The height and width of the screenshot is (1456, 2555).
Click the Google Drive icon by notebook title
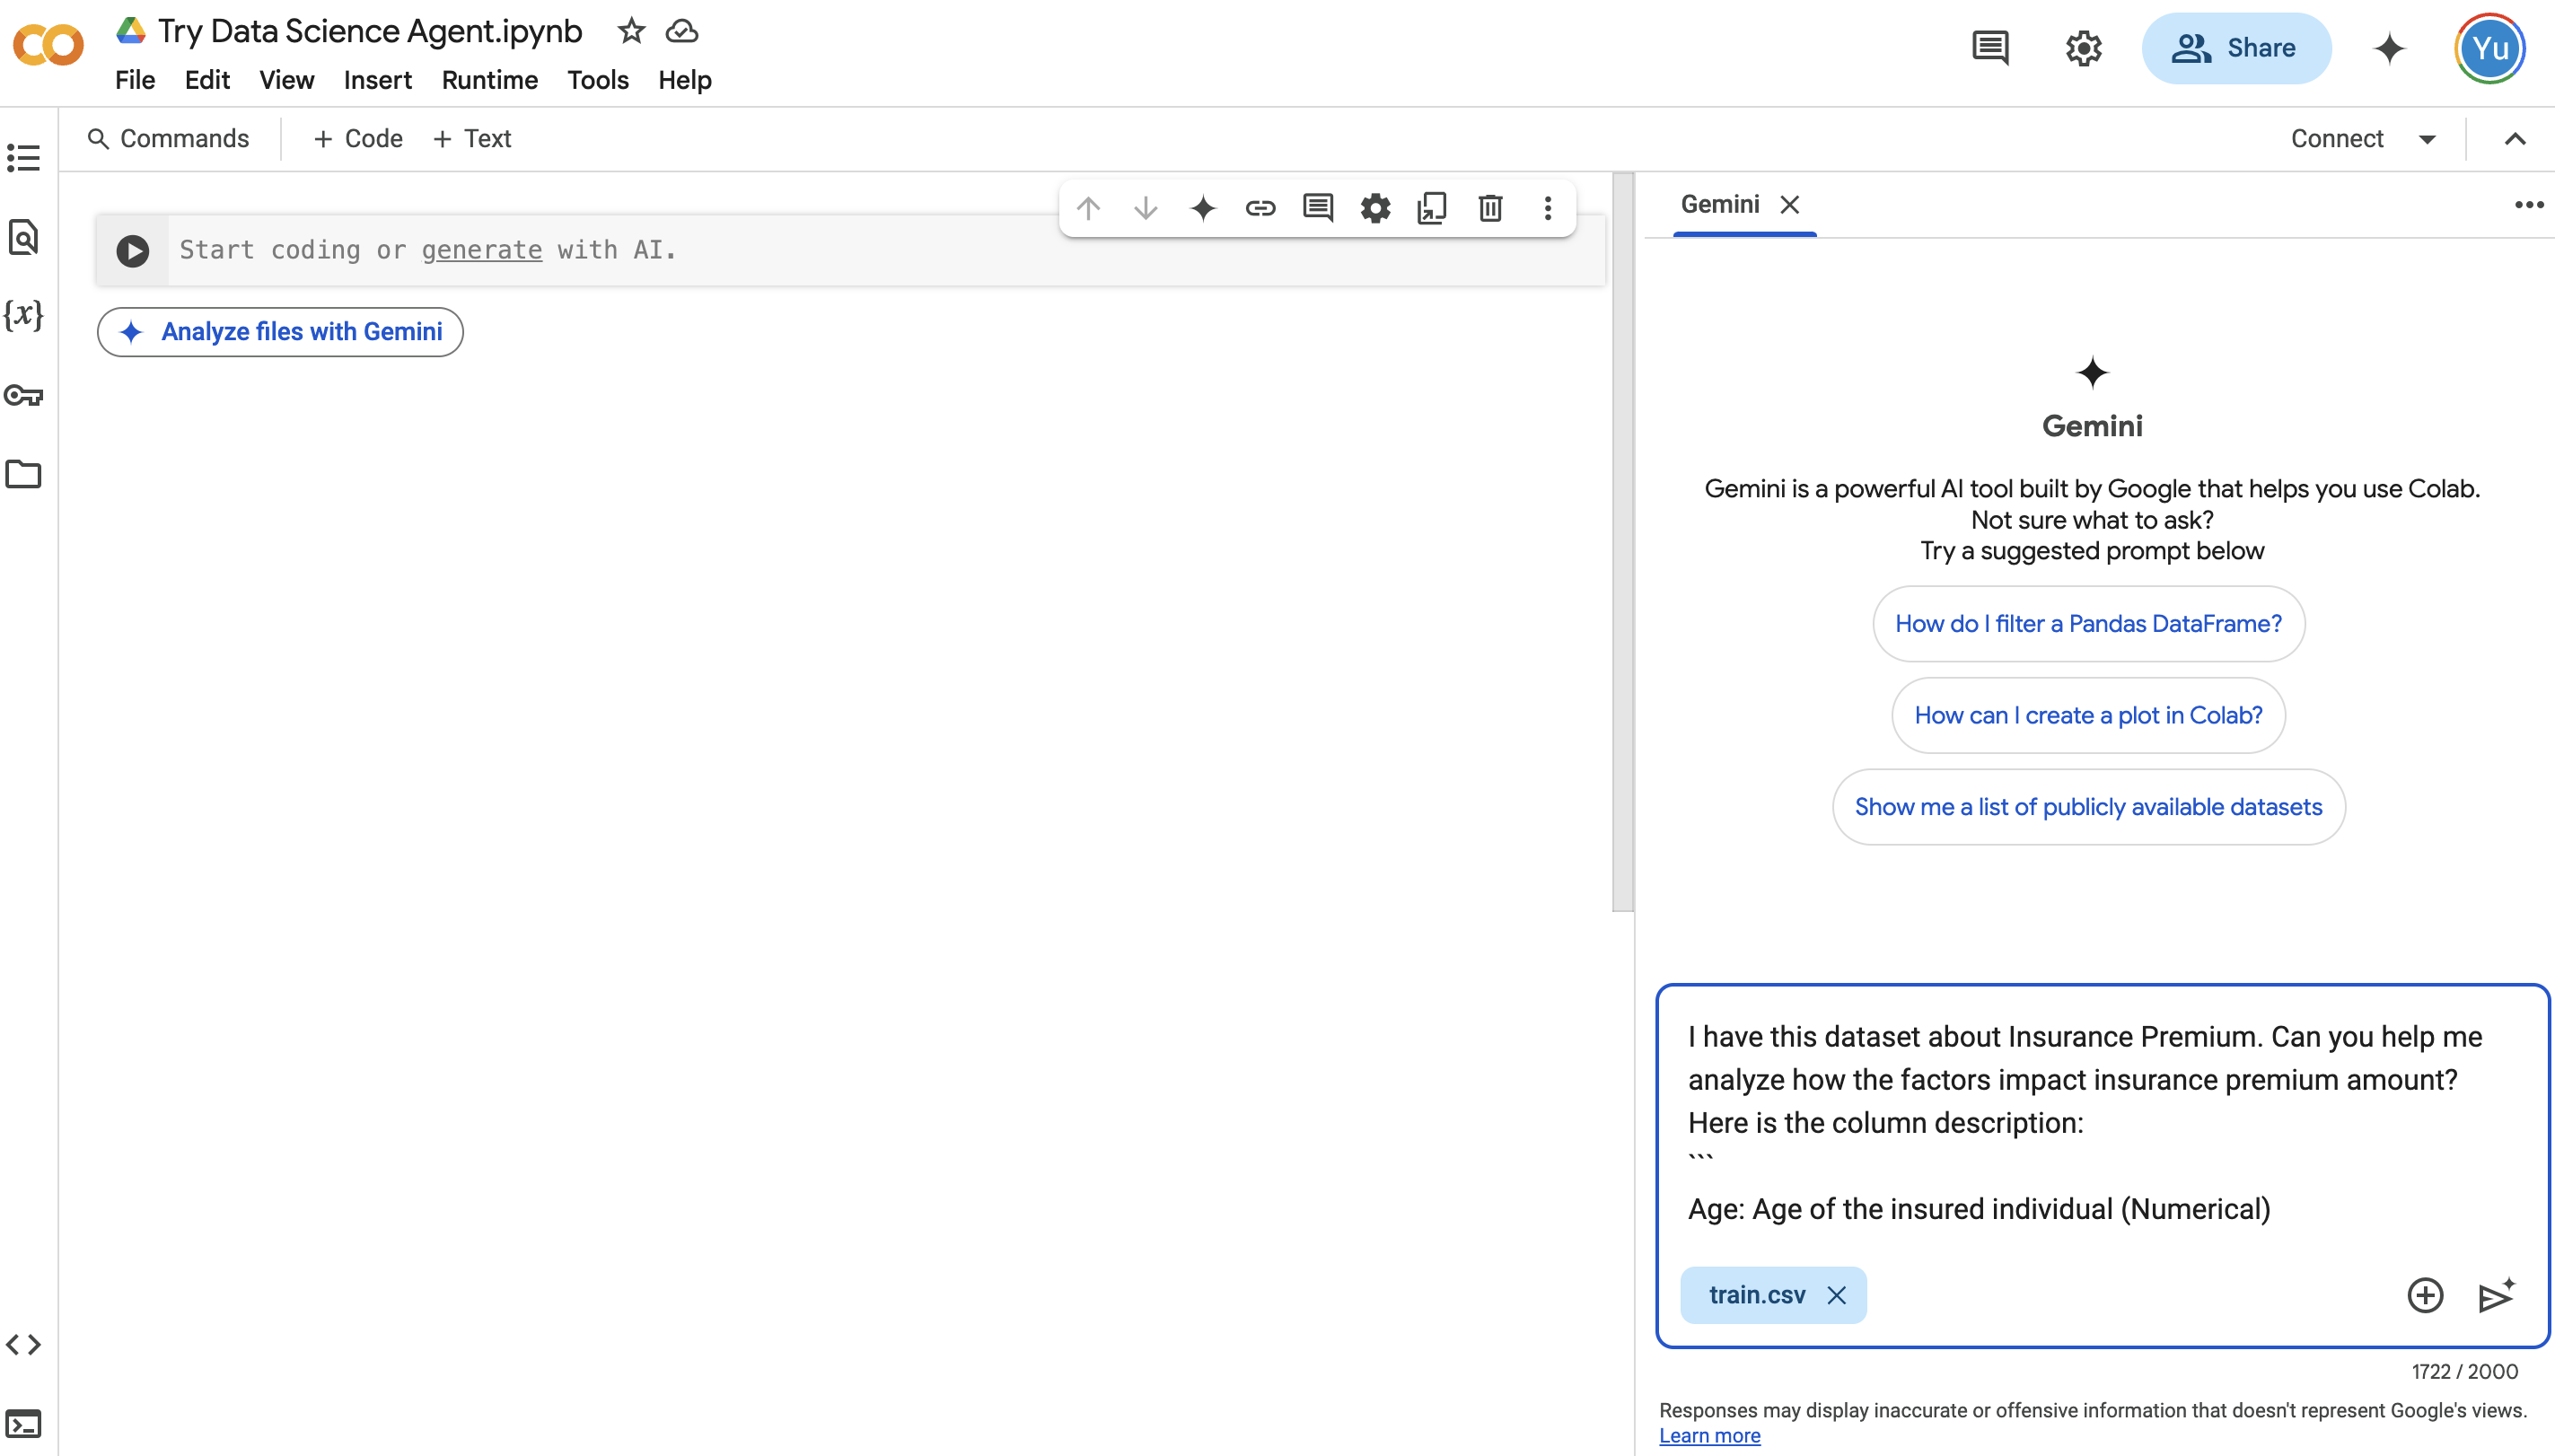[x=131, y=31]
